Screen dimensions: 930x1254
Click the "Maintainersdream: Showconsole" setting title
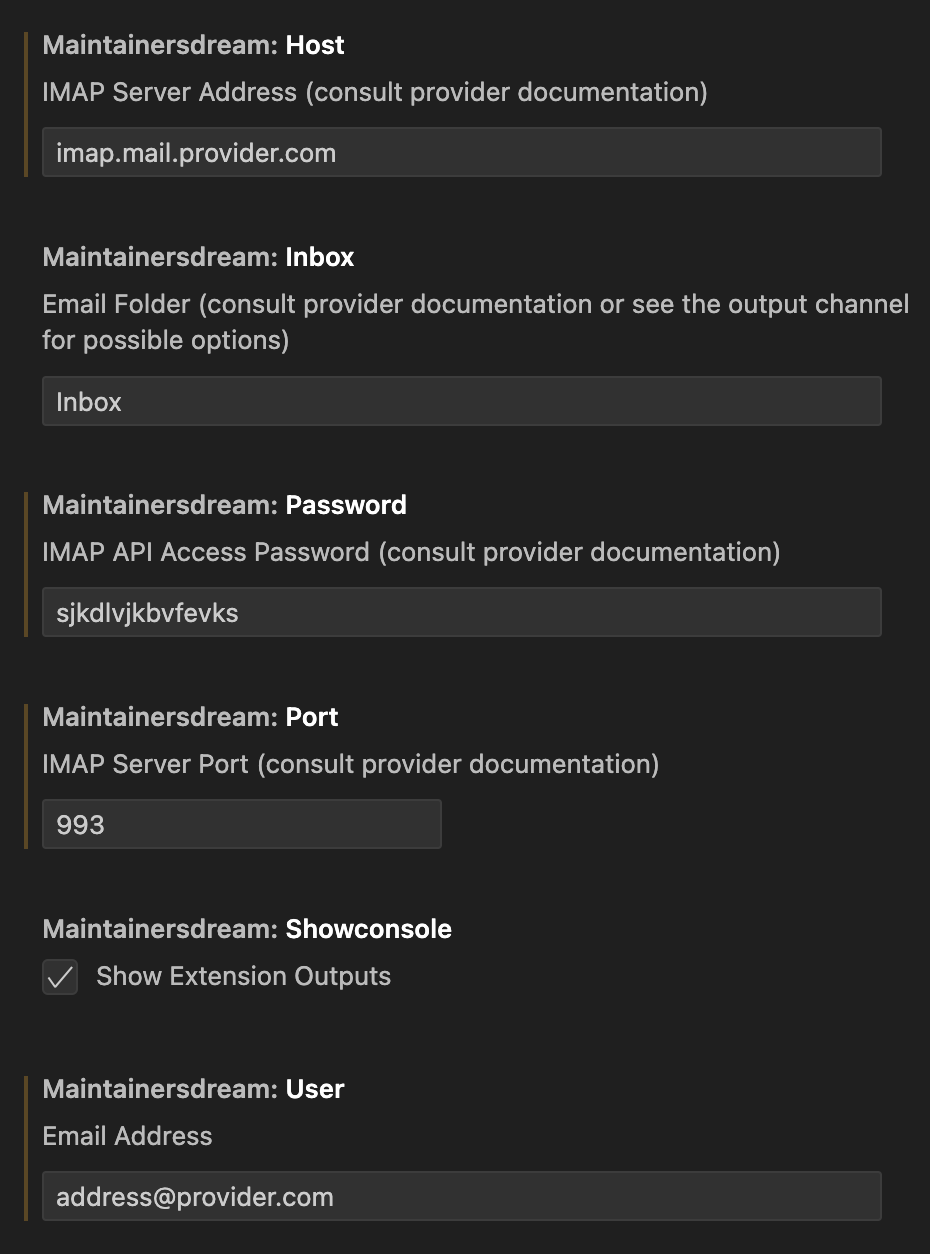(247, 929)
